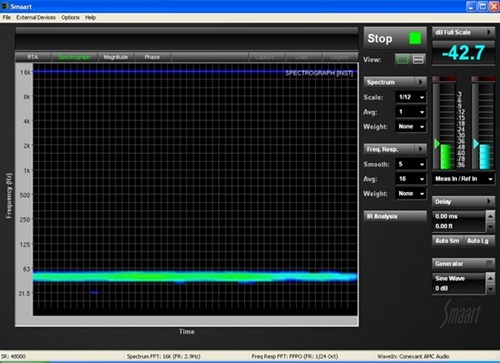The height and width of the screenshot is (363, 500).
Task: Click the measurement input green level meter
Action: [x=446, y=157]
